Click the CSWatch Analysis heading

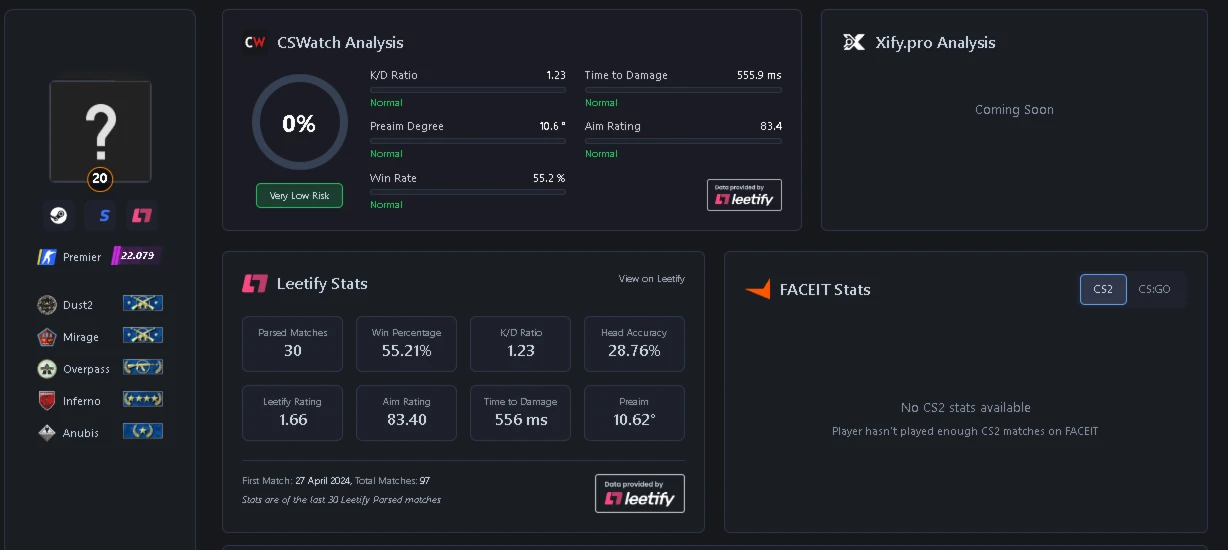340,43
